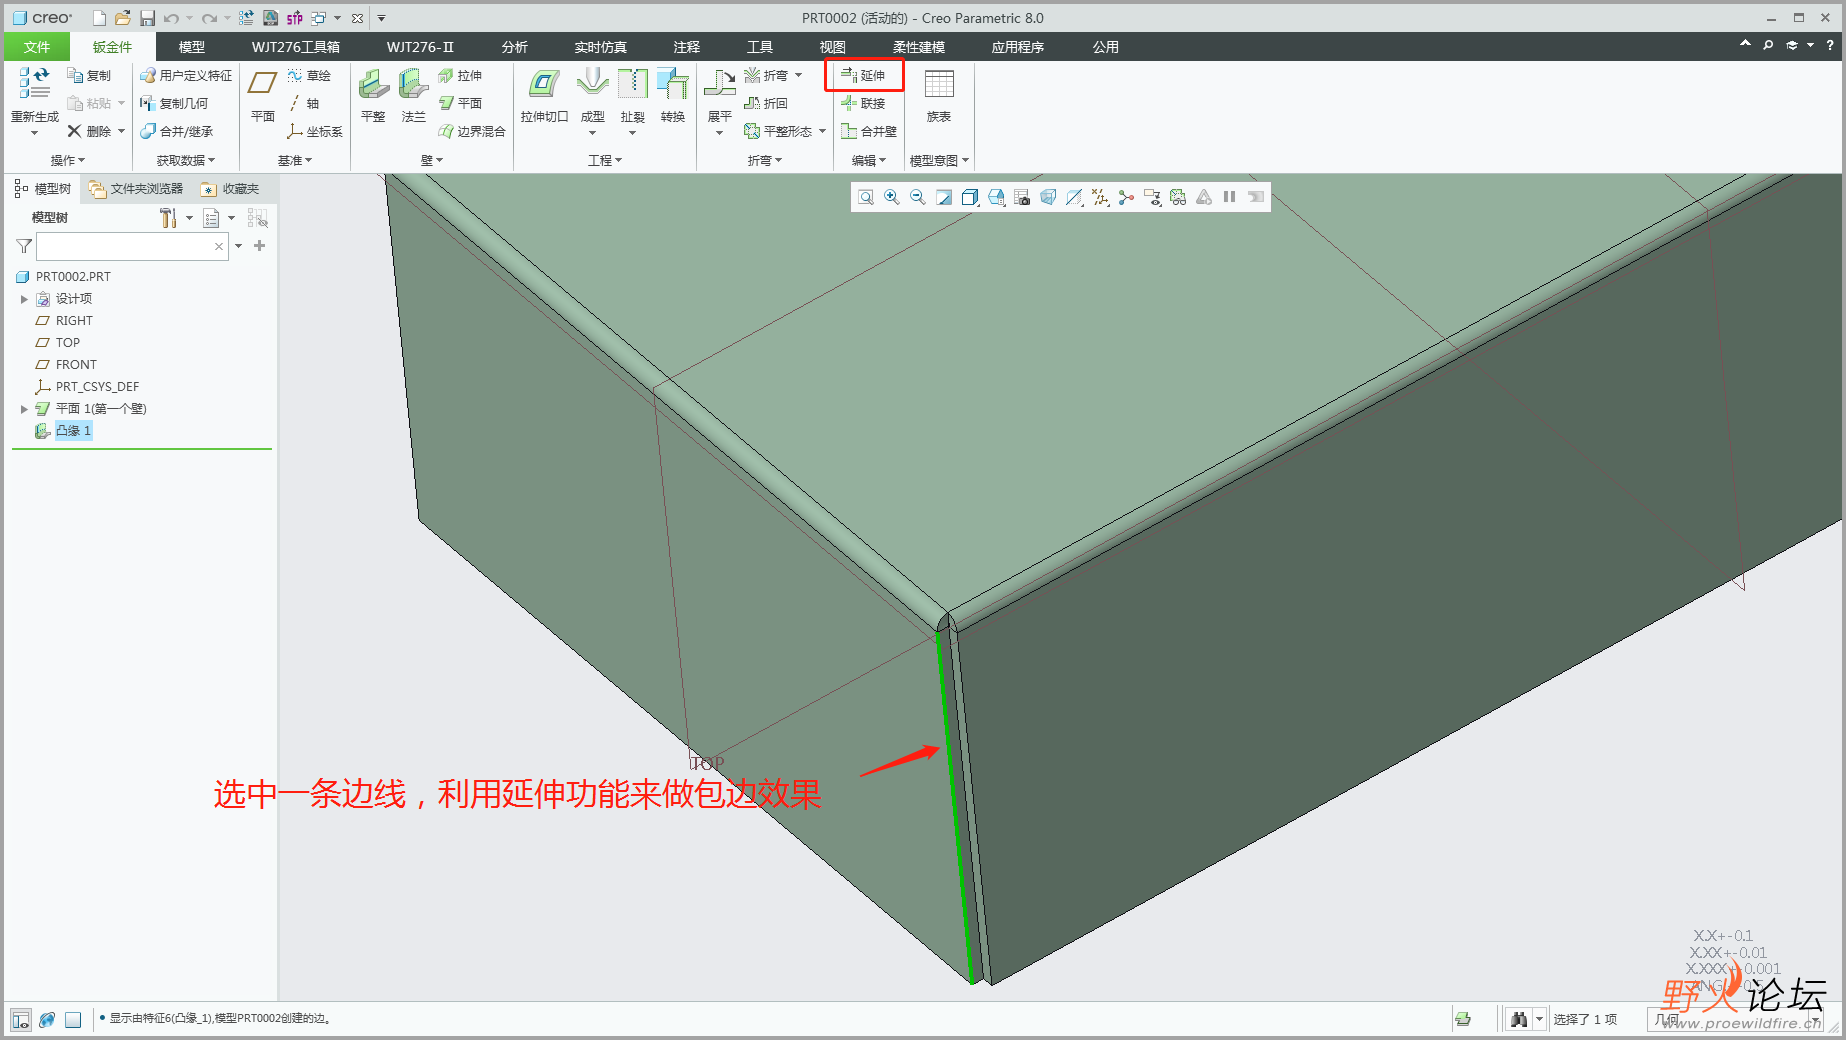This screenshot has width=1846, height=1040.
Task: Click the New file icon in the quick access toolbar
Action: coord(99,18)
